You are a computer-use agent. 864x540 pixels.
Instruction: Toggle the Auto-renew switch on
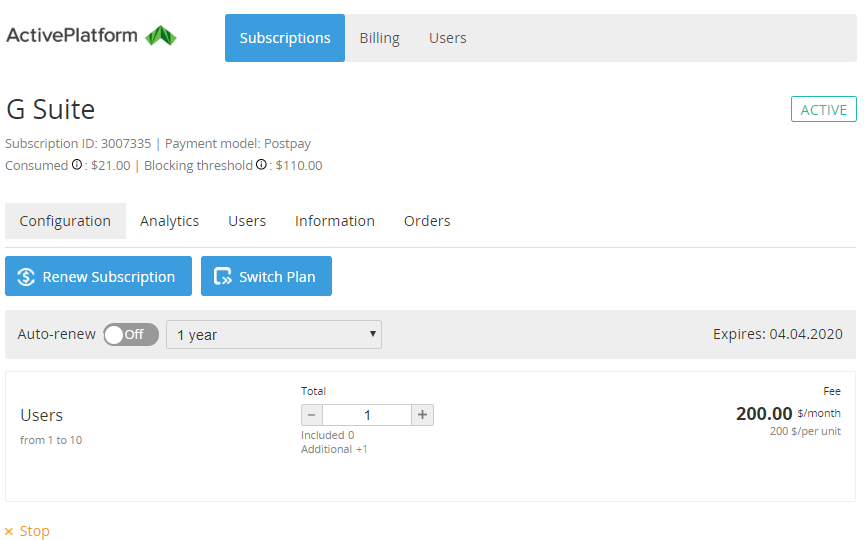tap(130, 335)
